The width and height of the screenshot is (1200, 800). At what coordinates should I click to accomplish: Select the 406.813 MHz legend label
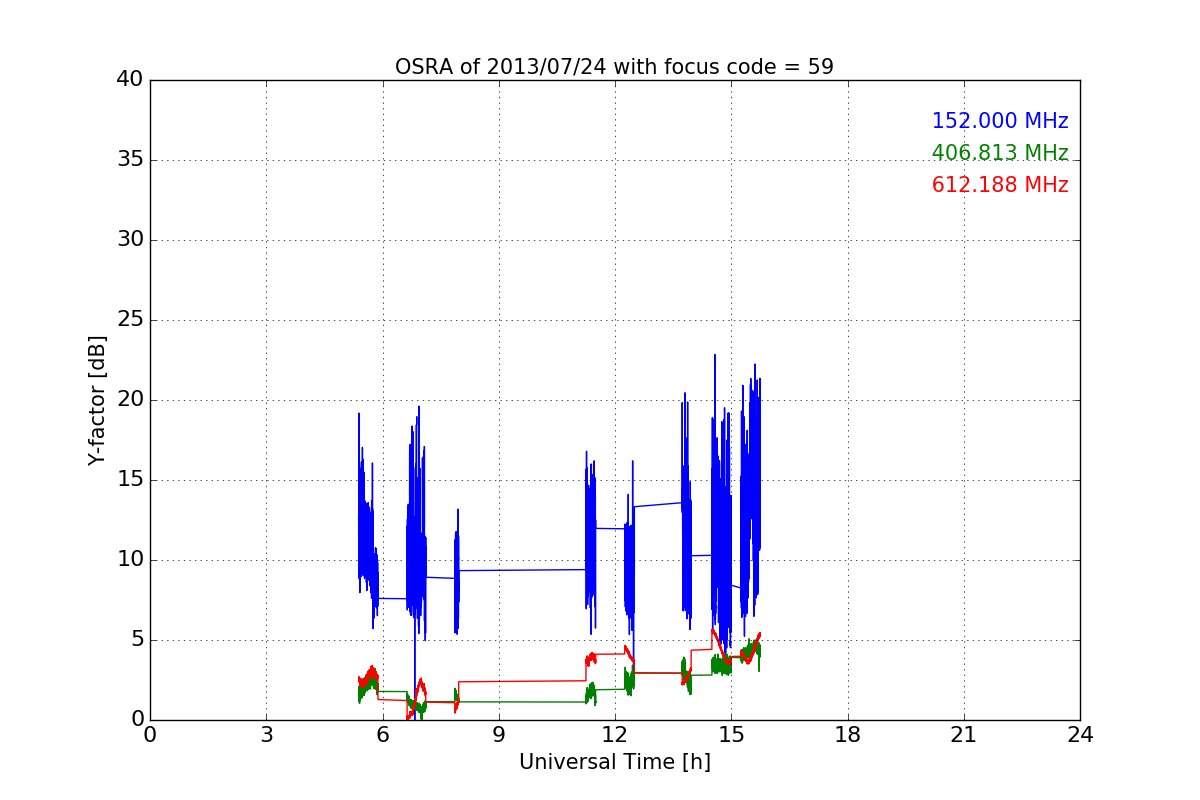[1000, 153]
